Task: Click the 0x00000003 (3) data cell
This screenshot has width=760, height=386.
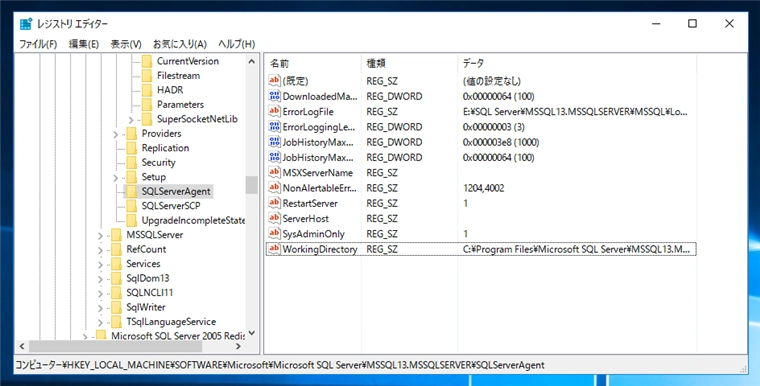Action: point(493,127)
